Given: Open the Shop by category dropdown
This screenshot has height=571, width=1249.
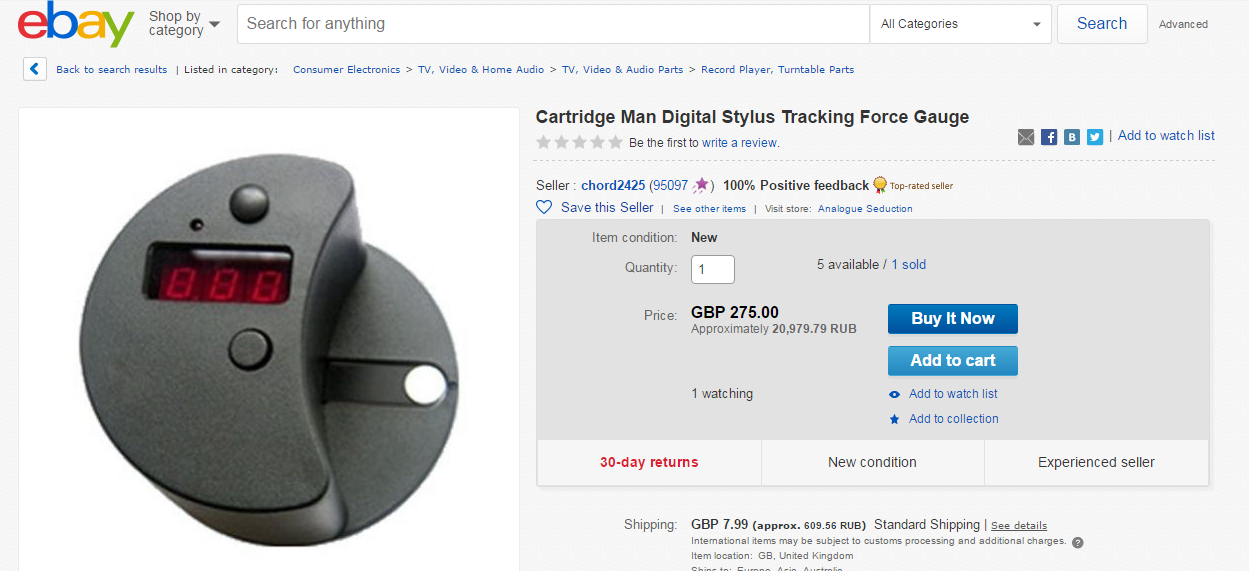Looking at the screenshot, I should point(184,24).
